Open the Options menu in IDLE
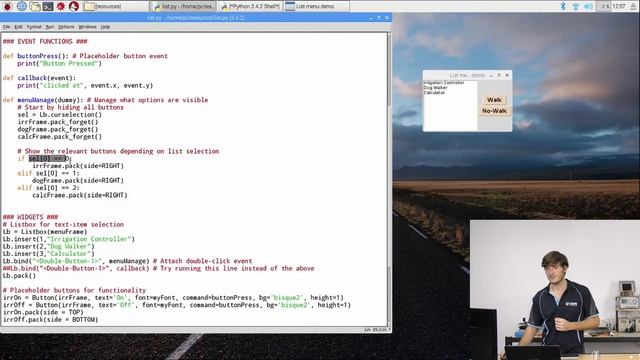This screenshot has height=360, width=640. [x=66, y=27]
